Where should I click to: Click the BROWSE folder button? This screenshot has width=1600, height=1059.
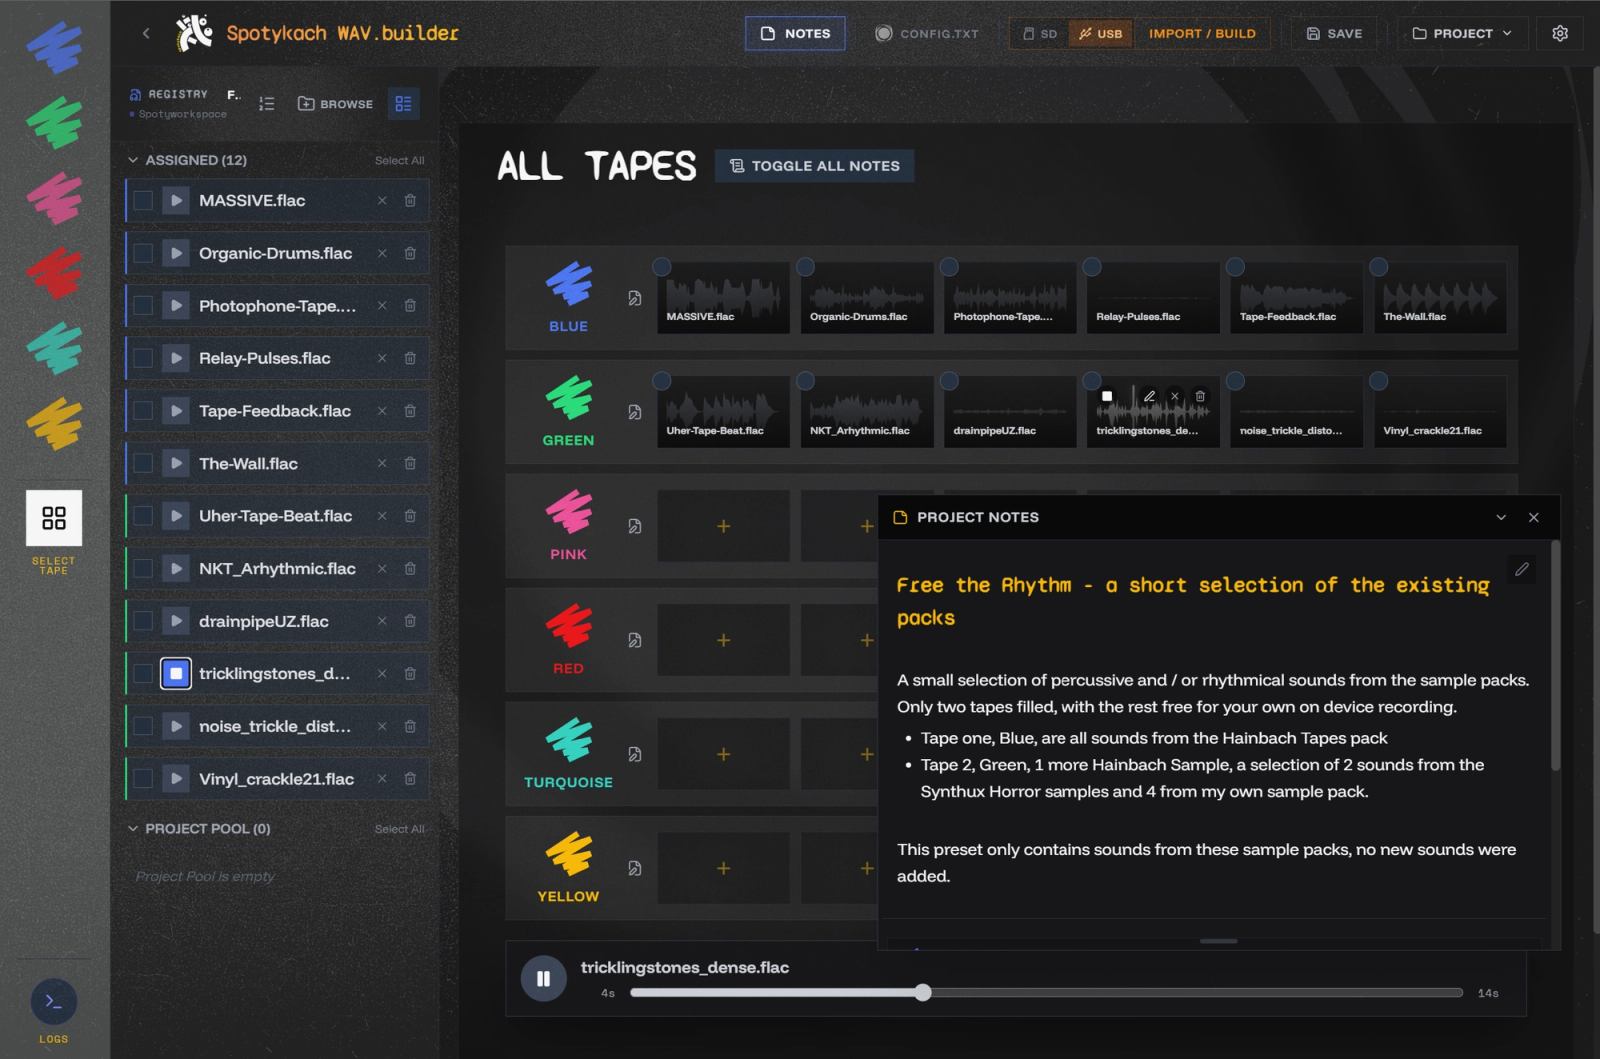click(x=335, y=103)
